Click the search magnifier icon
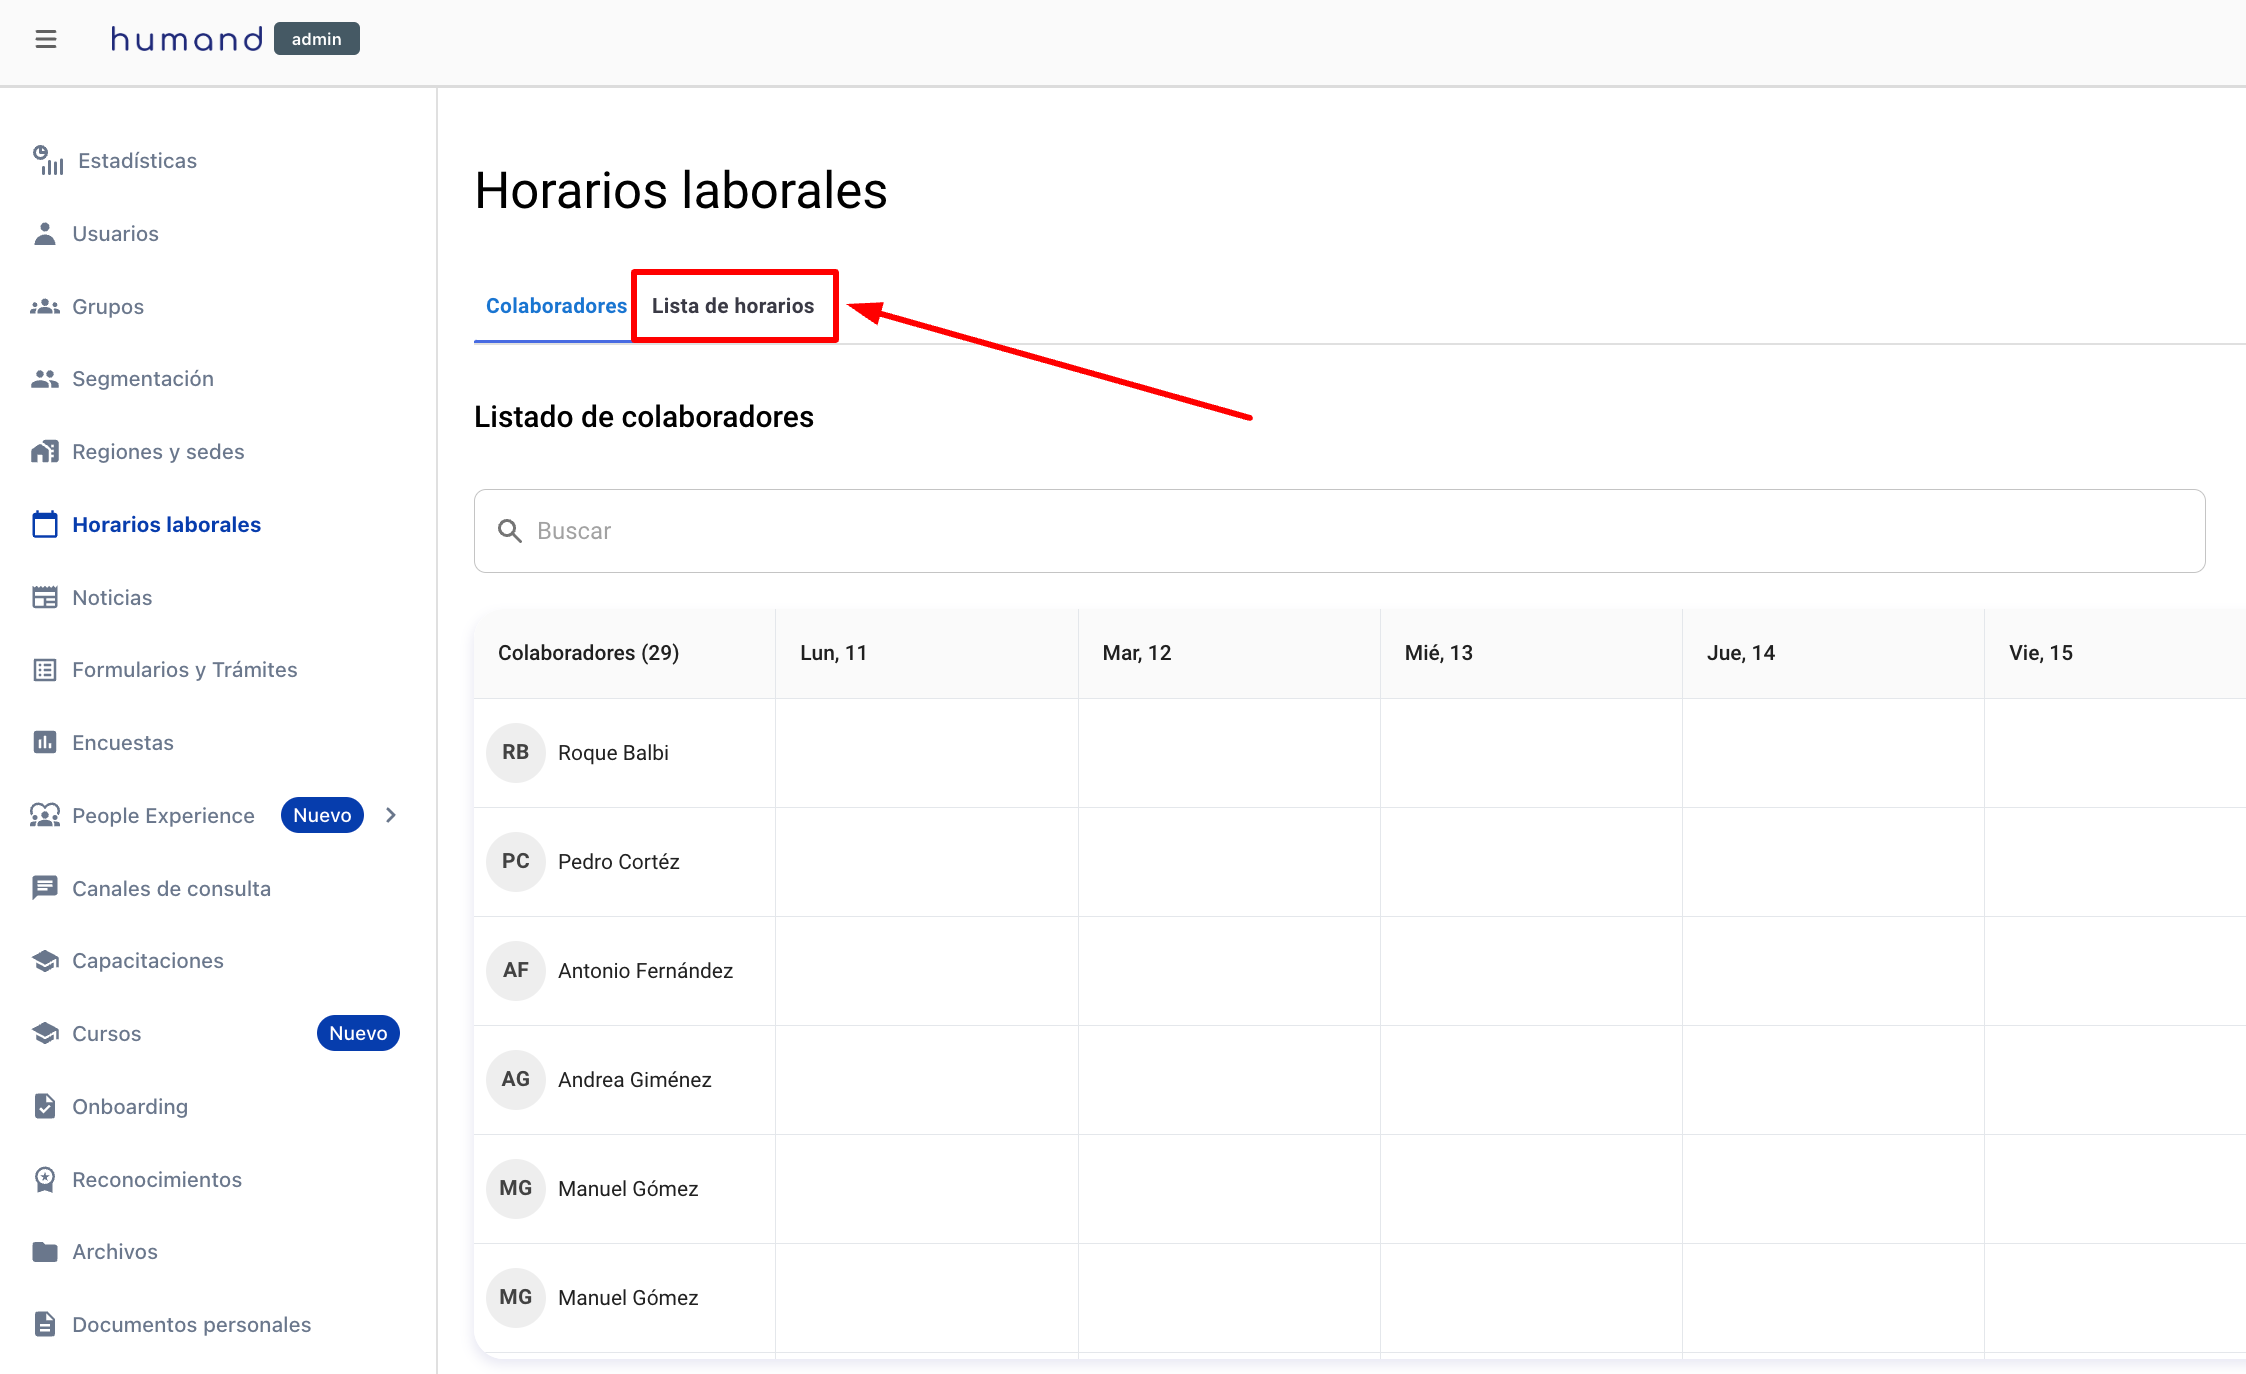This screenshot has width=2246, height=1374. point(510,531)
